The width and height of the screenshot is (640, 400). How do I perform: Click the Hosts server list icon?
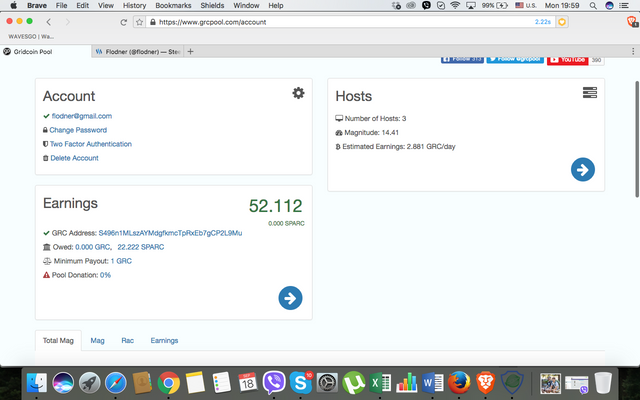(x=590, y=93)
